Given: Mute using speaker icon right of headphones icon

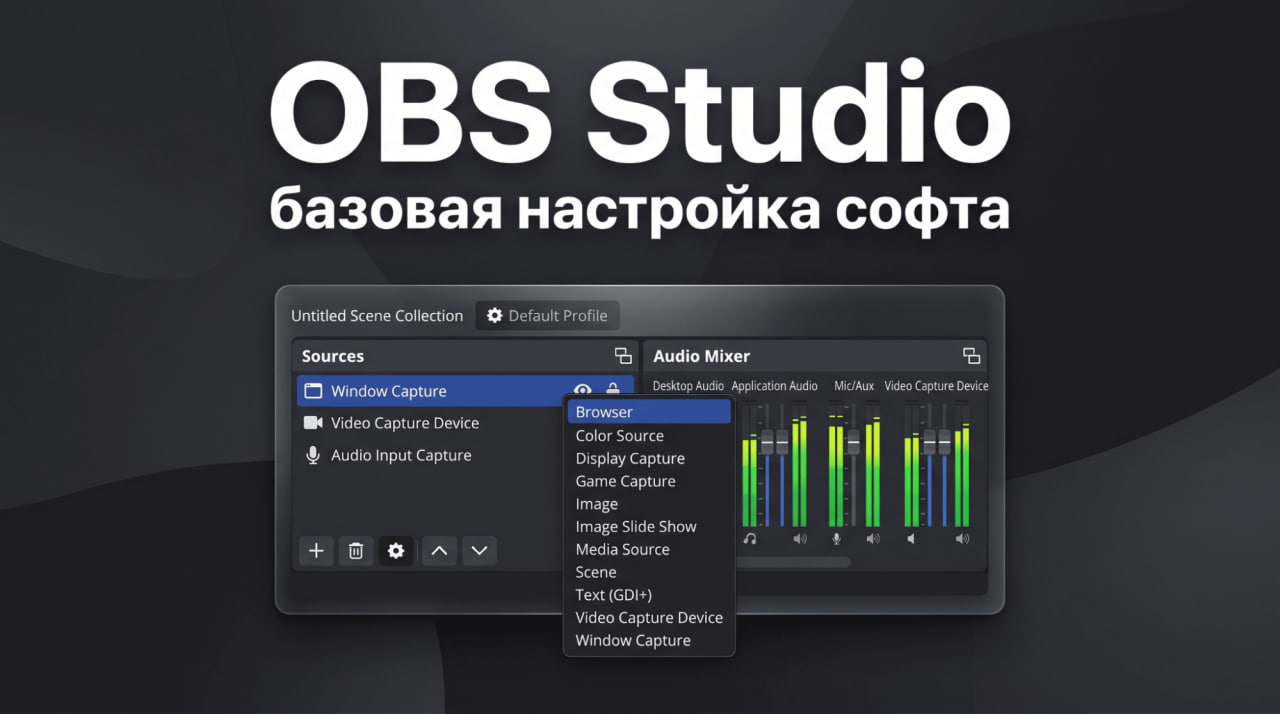Looking at the screenshot, I should pyautogui.click(x=799, y=538).
